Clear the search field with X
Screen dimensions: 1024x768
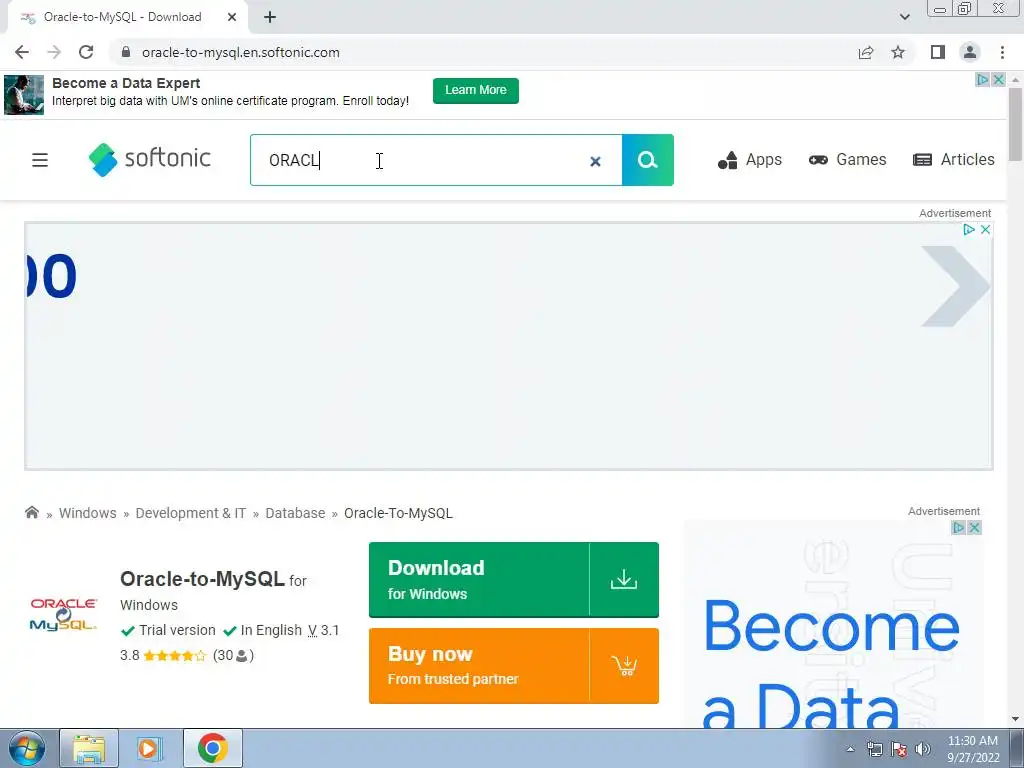click(x=595, y=161)
